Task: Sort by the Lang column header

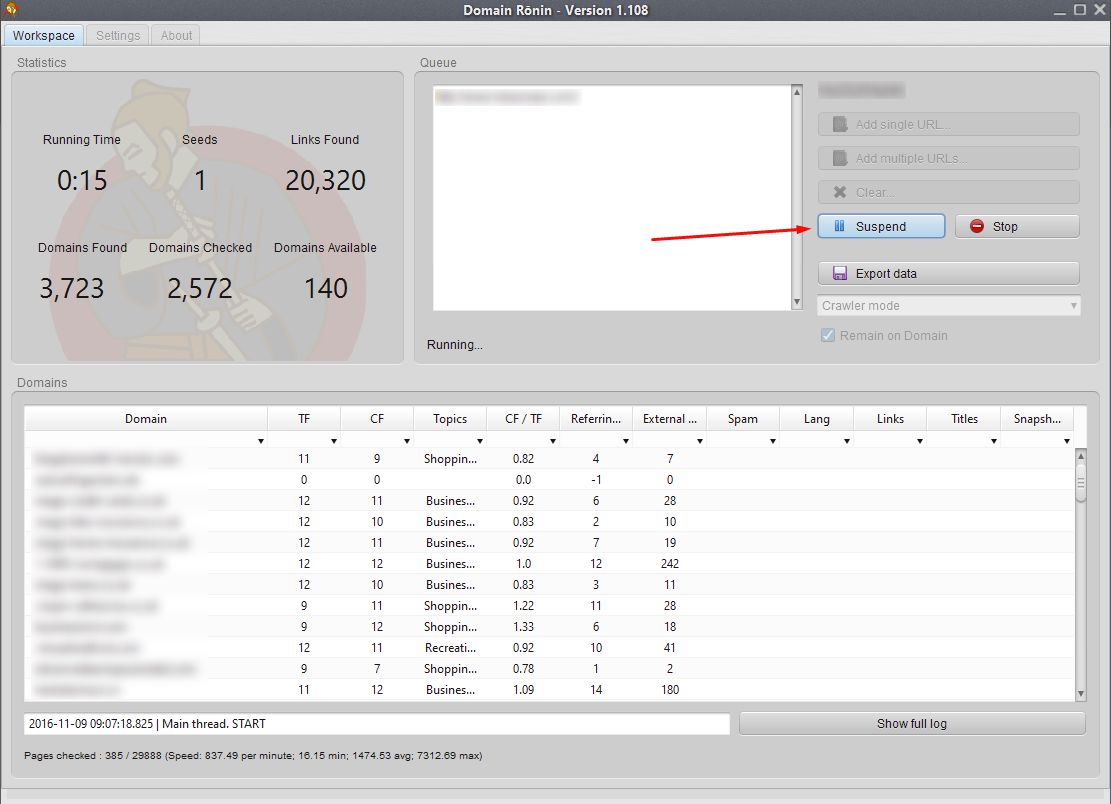Action: [816, 419]
